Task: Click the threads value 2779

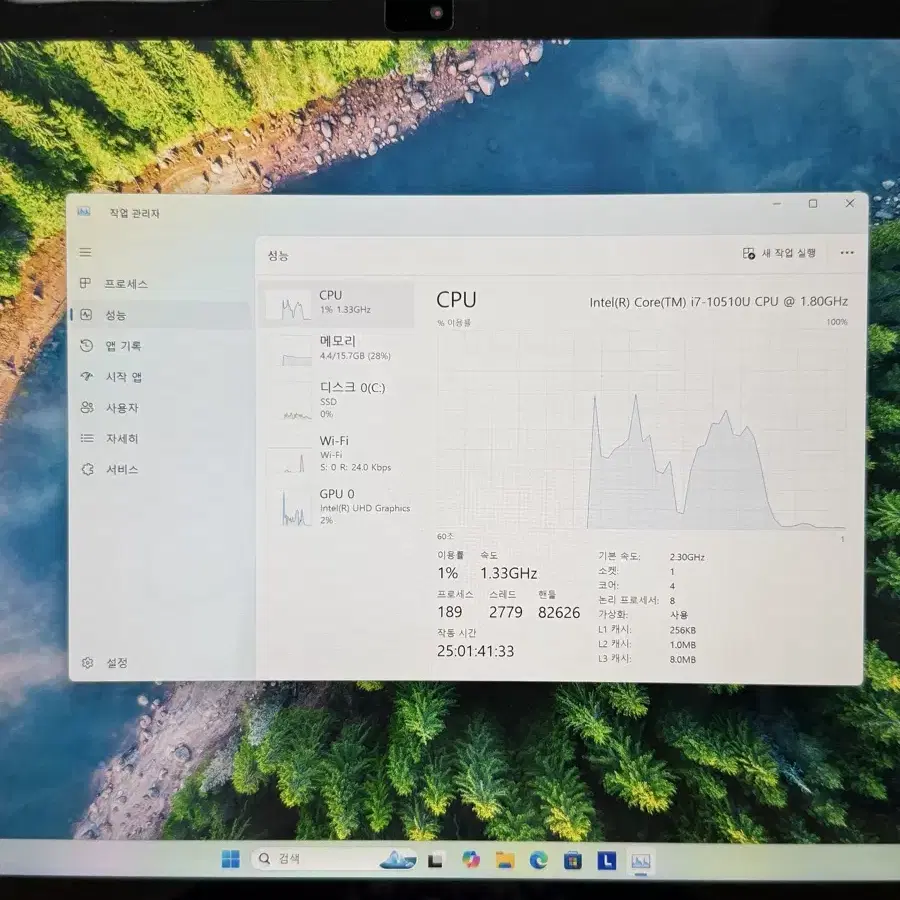Action: click(x=506, y=612)
